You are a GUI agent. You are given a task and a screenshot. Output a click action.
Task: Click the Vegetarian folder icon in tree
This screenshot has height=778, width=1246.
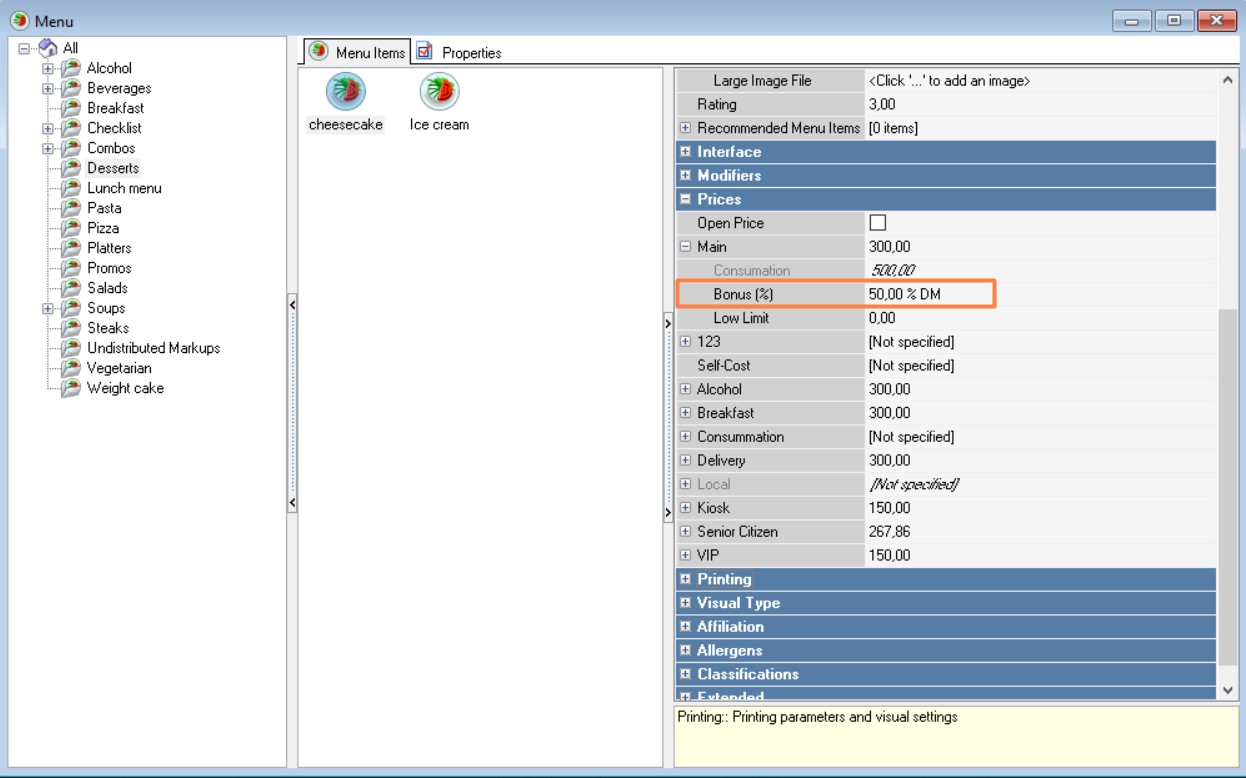(x=70, y=368)
